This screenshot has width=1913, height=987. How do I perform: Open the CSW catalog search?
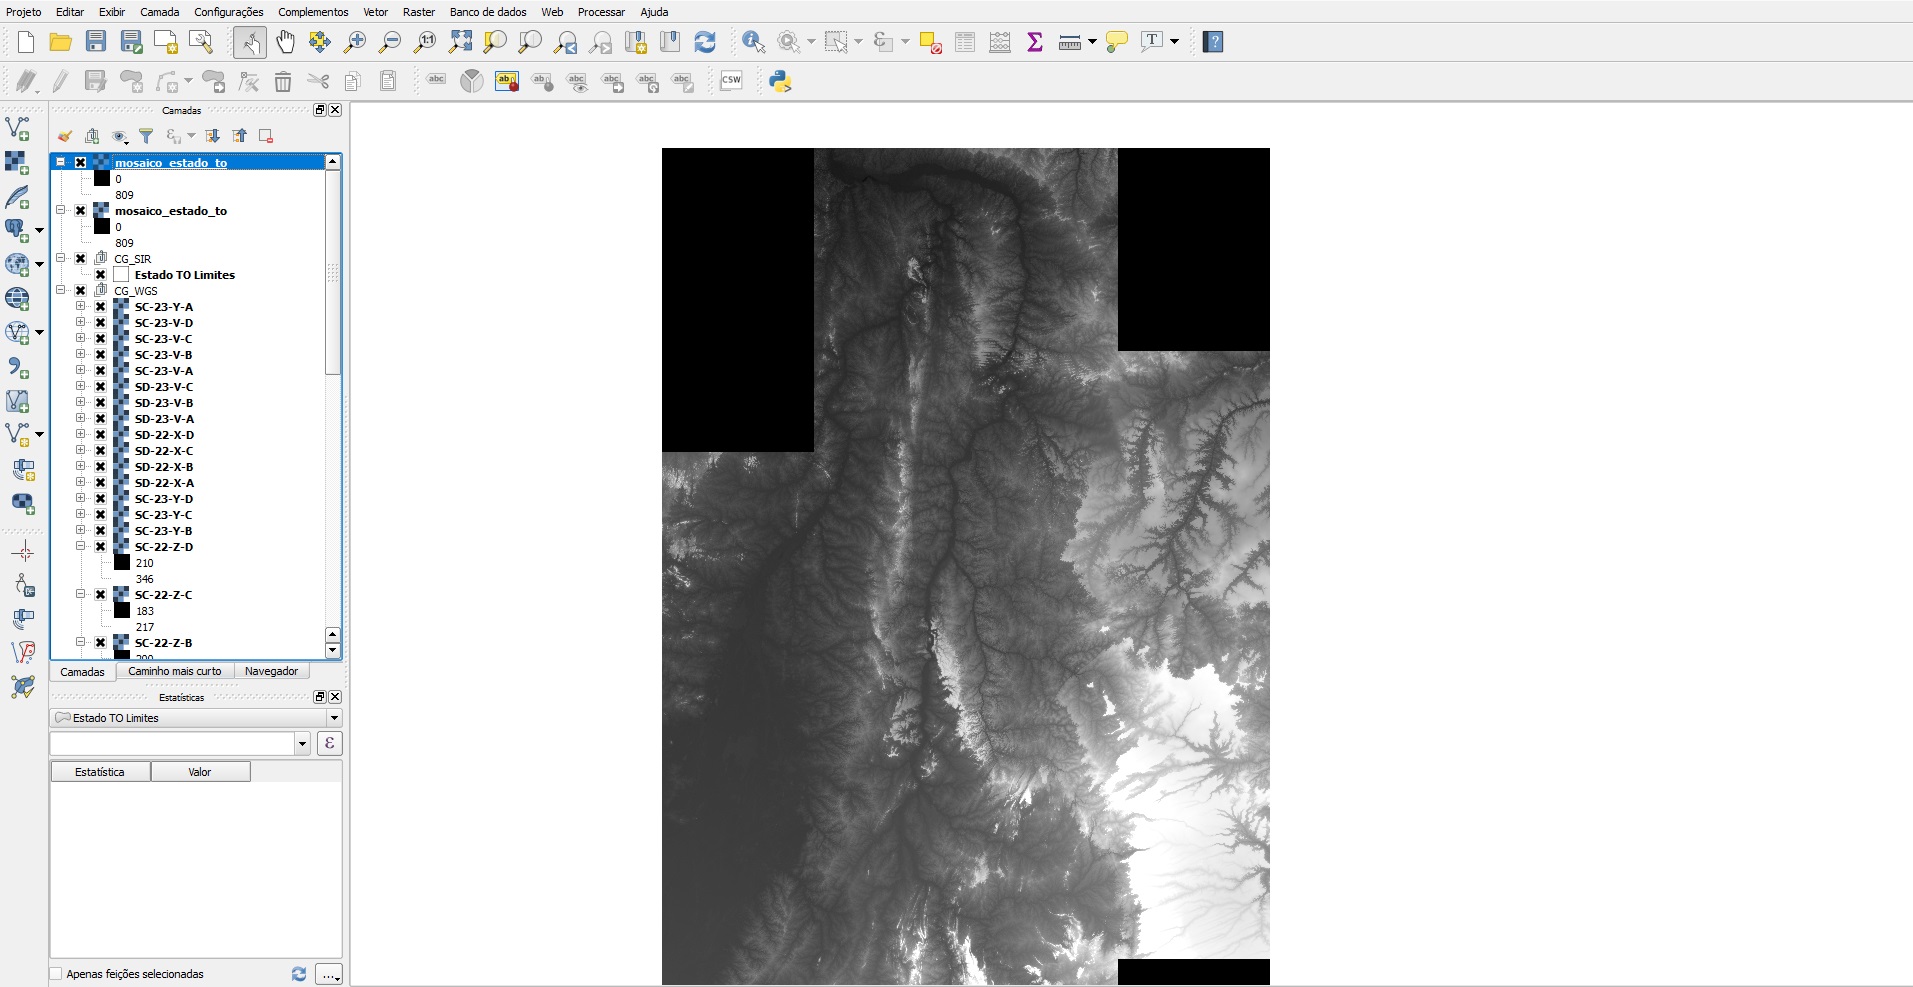tap(731, 81)
